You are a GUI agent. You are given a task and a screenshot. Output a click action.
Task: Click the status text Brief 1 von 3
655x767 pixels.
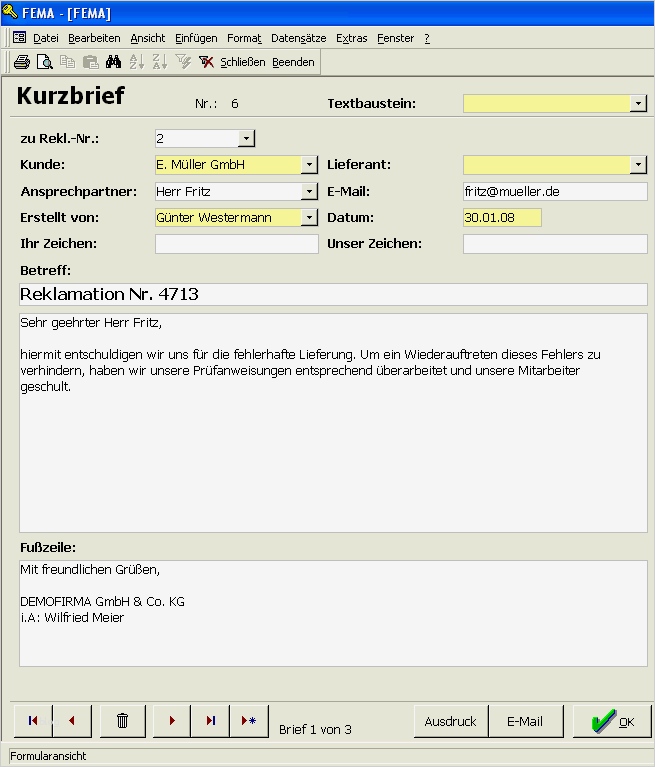tap(315, 730)
